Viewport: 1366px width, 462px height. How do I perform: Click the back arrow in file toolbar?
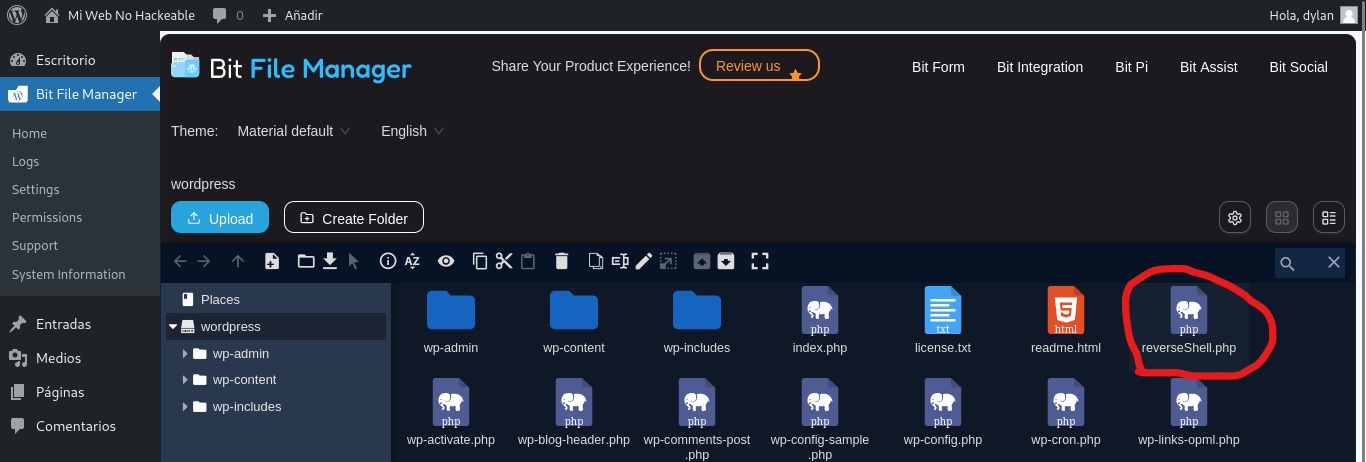(x=180, y=261)
